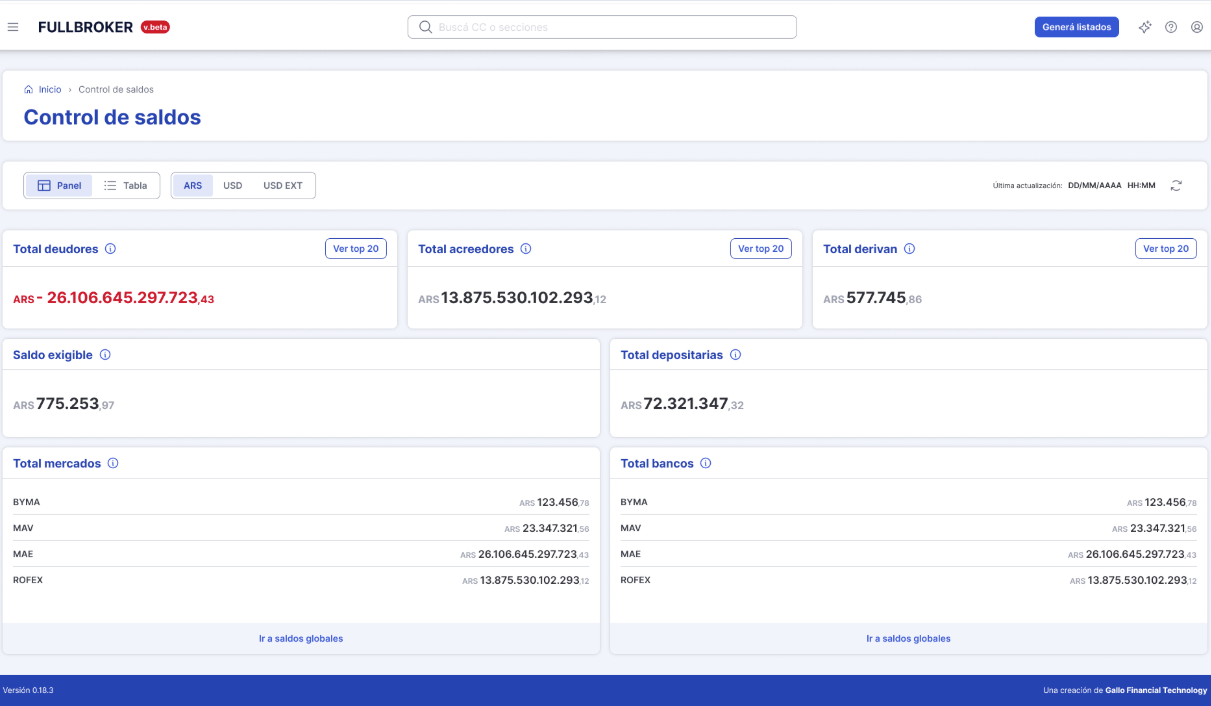Image resolution: width=1211 pixels, height=706 pixels.
Task: Select ARS currency
Action: click(x=193, y=186)
